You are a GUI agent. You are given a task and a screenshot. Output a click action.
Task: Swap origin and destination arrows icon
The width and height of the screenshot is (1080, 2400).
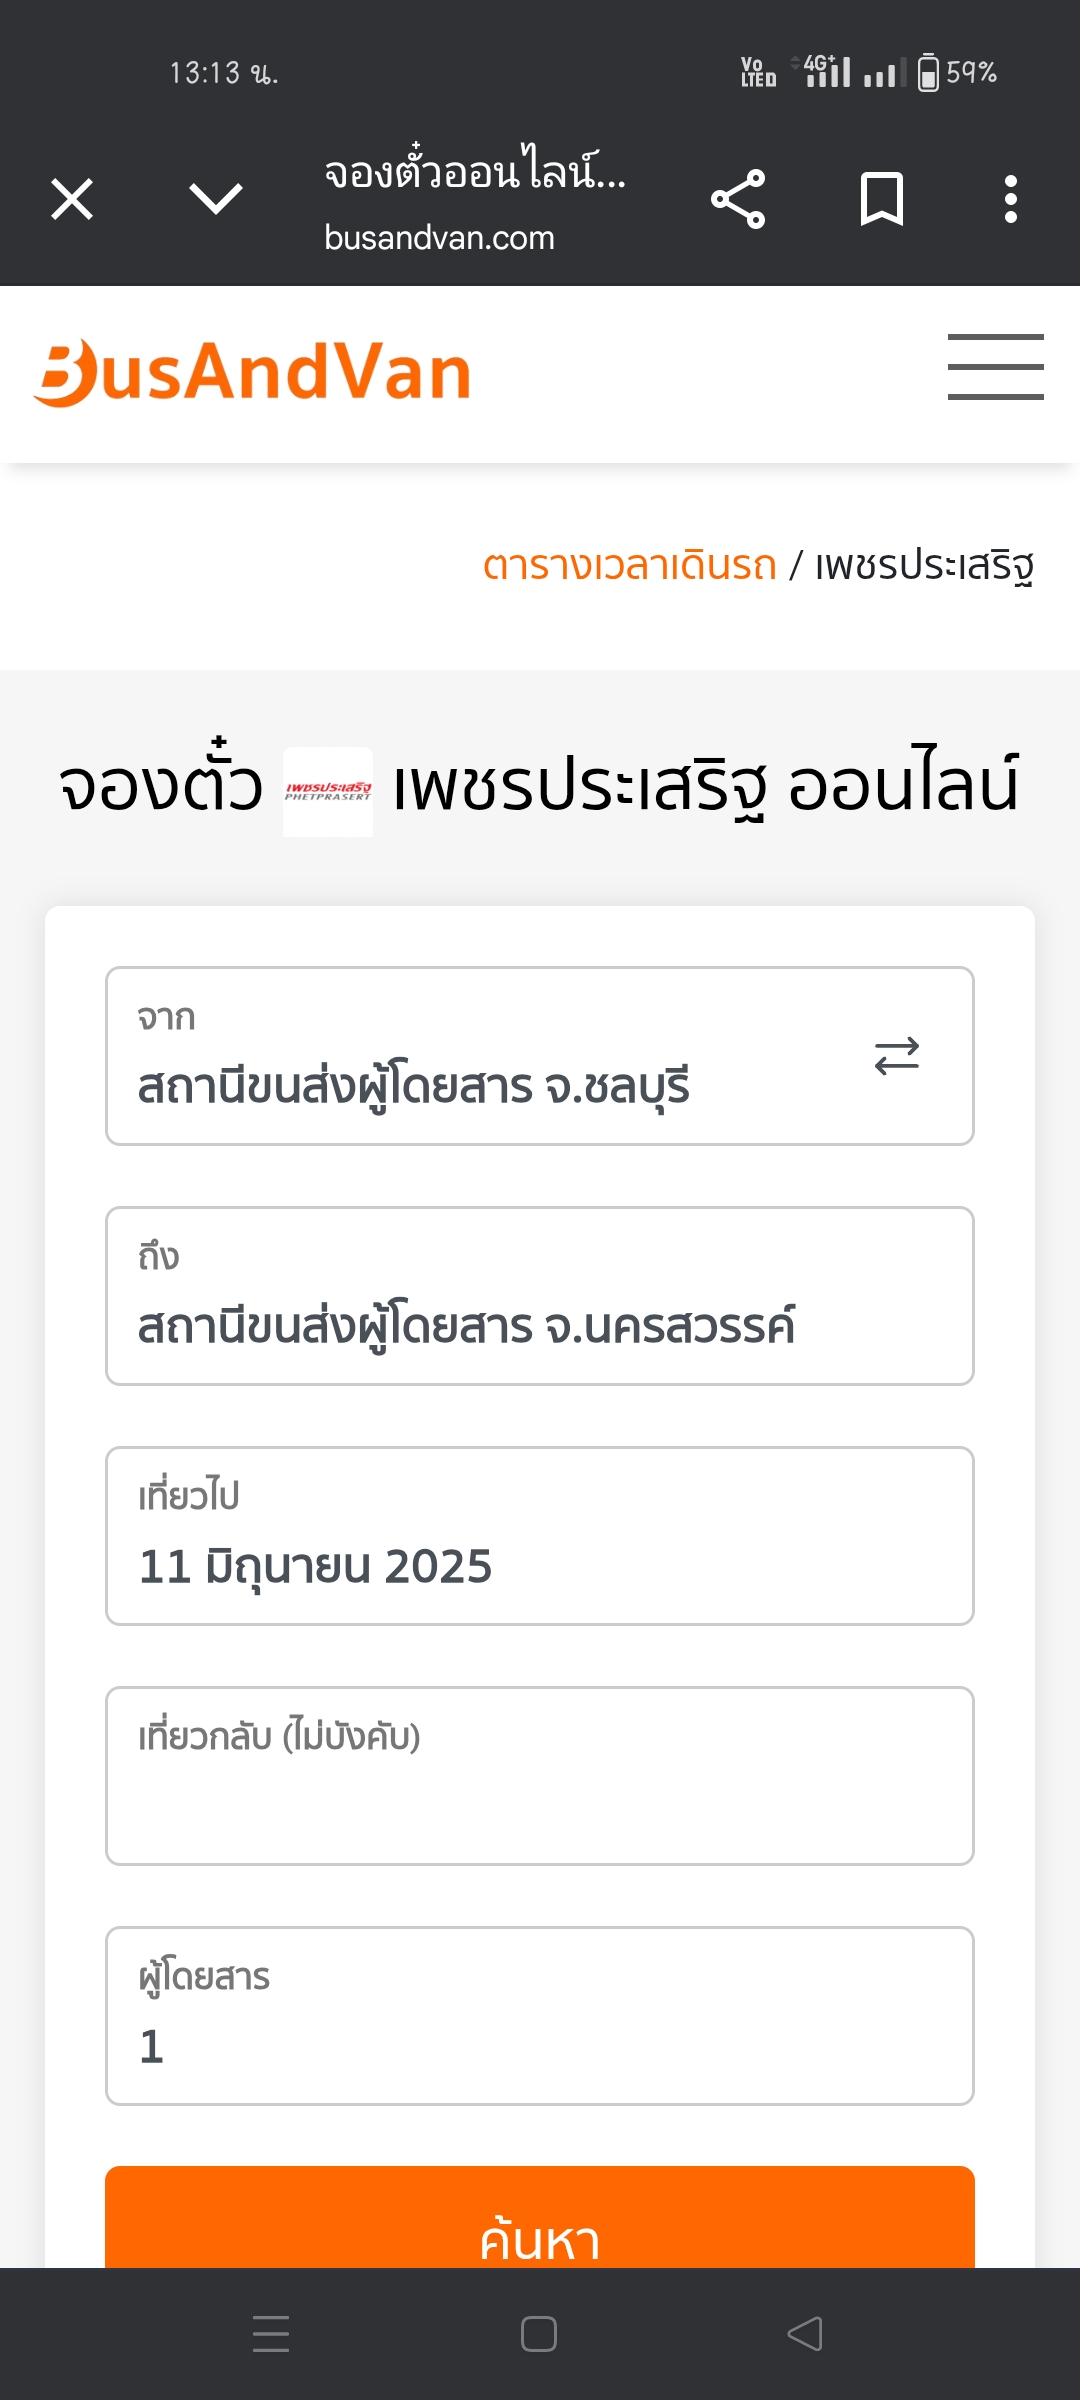pyautogui.click(x=897, y=1056)
